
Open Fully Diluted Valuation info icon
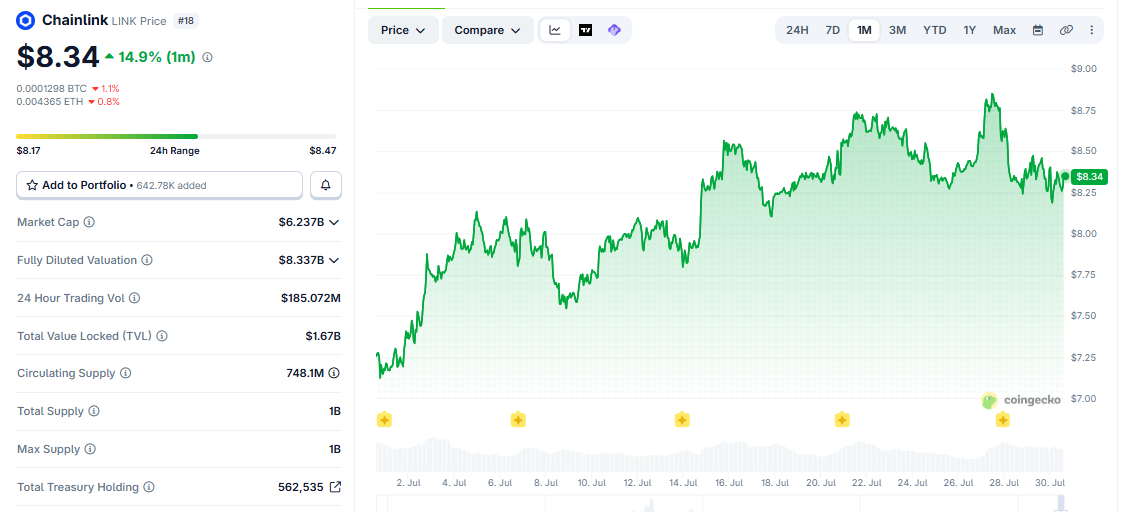point(147,260)
